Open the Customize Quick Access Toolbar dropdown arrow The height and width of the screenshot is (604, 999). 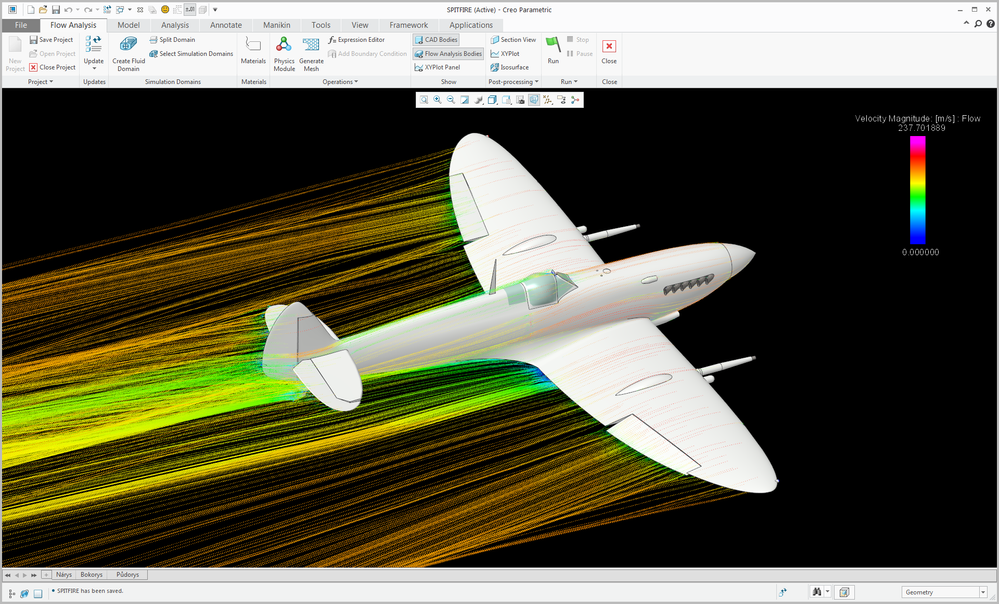215,10
